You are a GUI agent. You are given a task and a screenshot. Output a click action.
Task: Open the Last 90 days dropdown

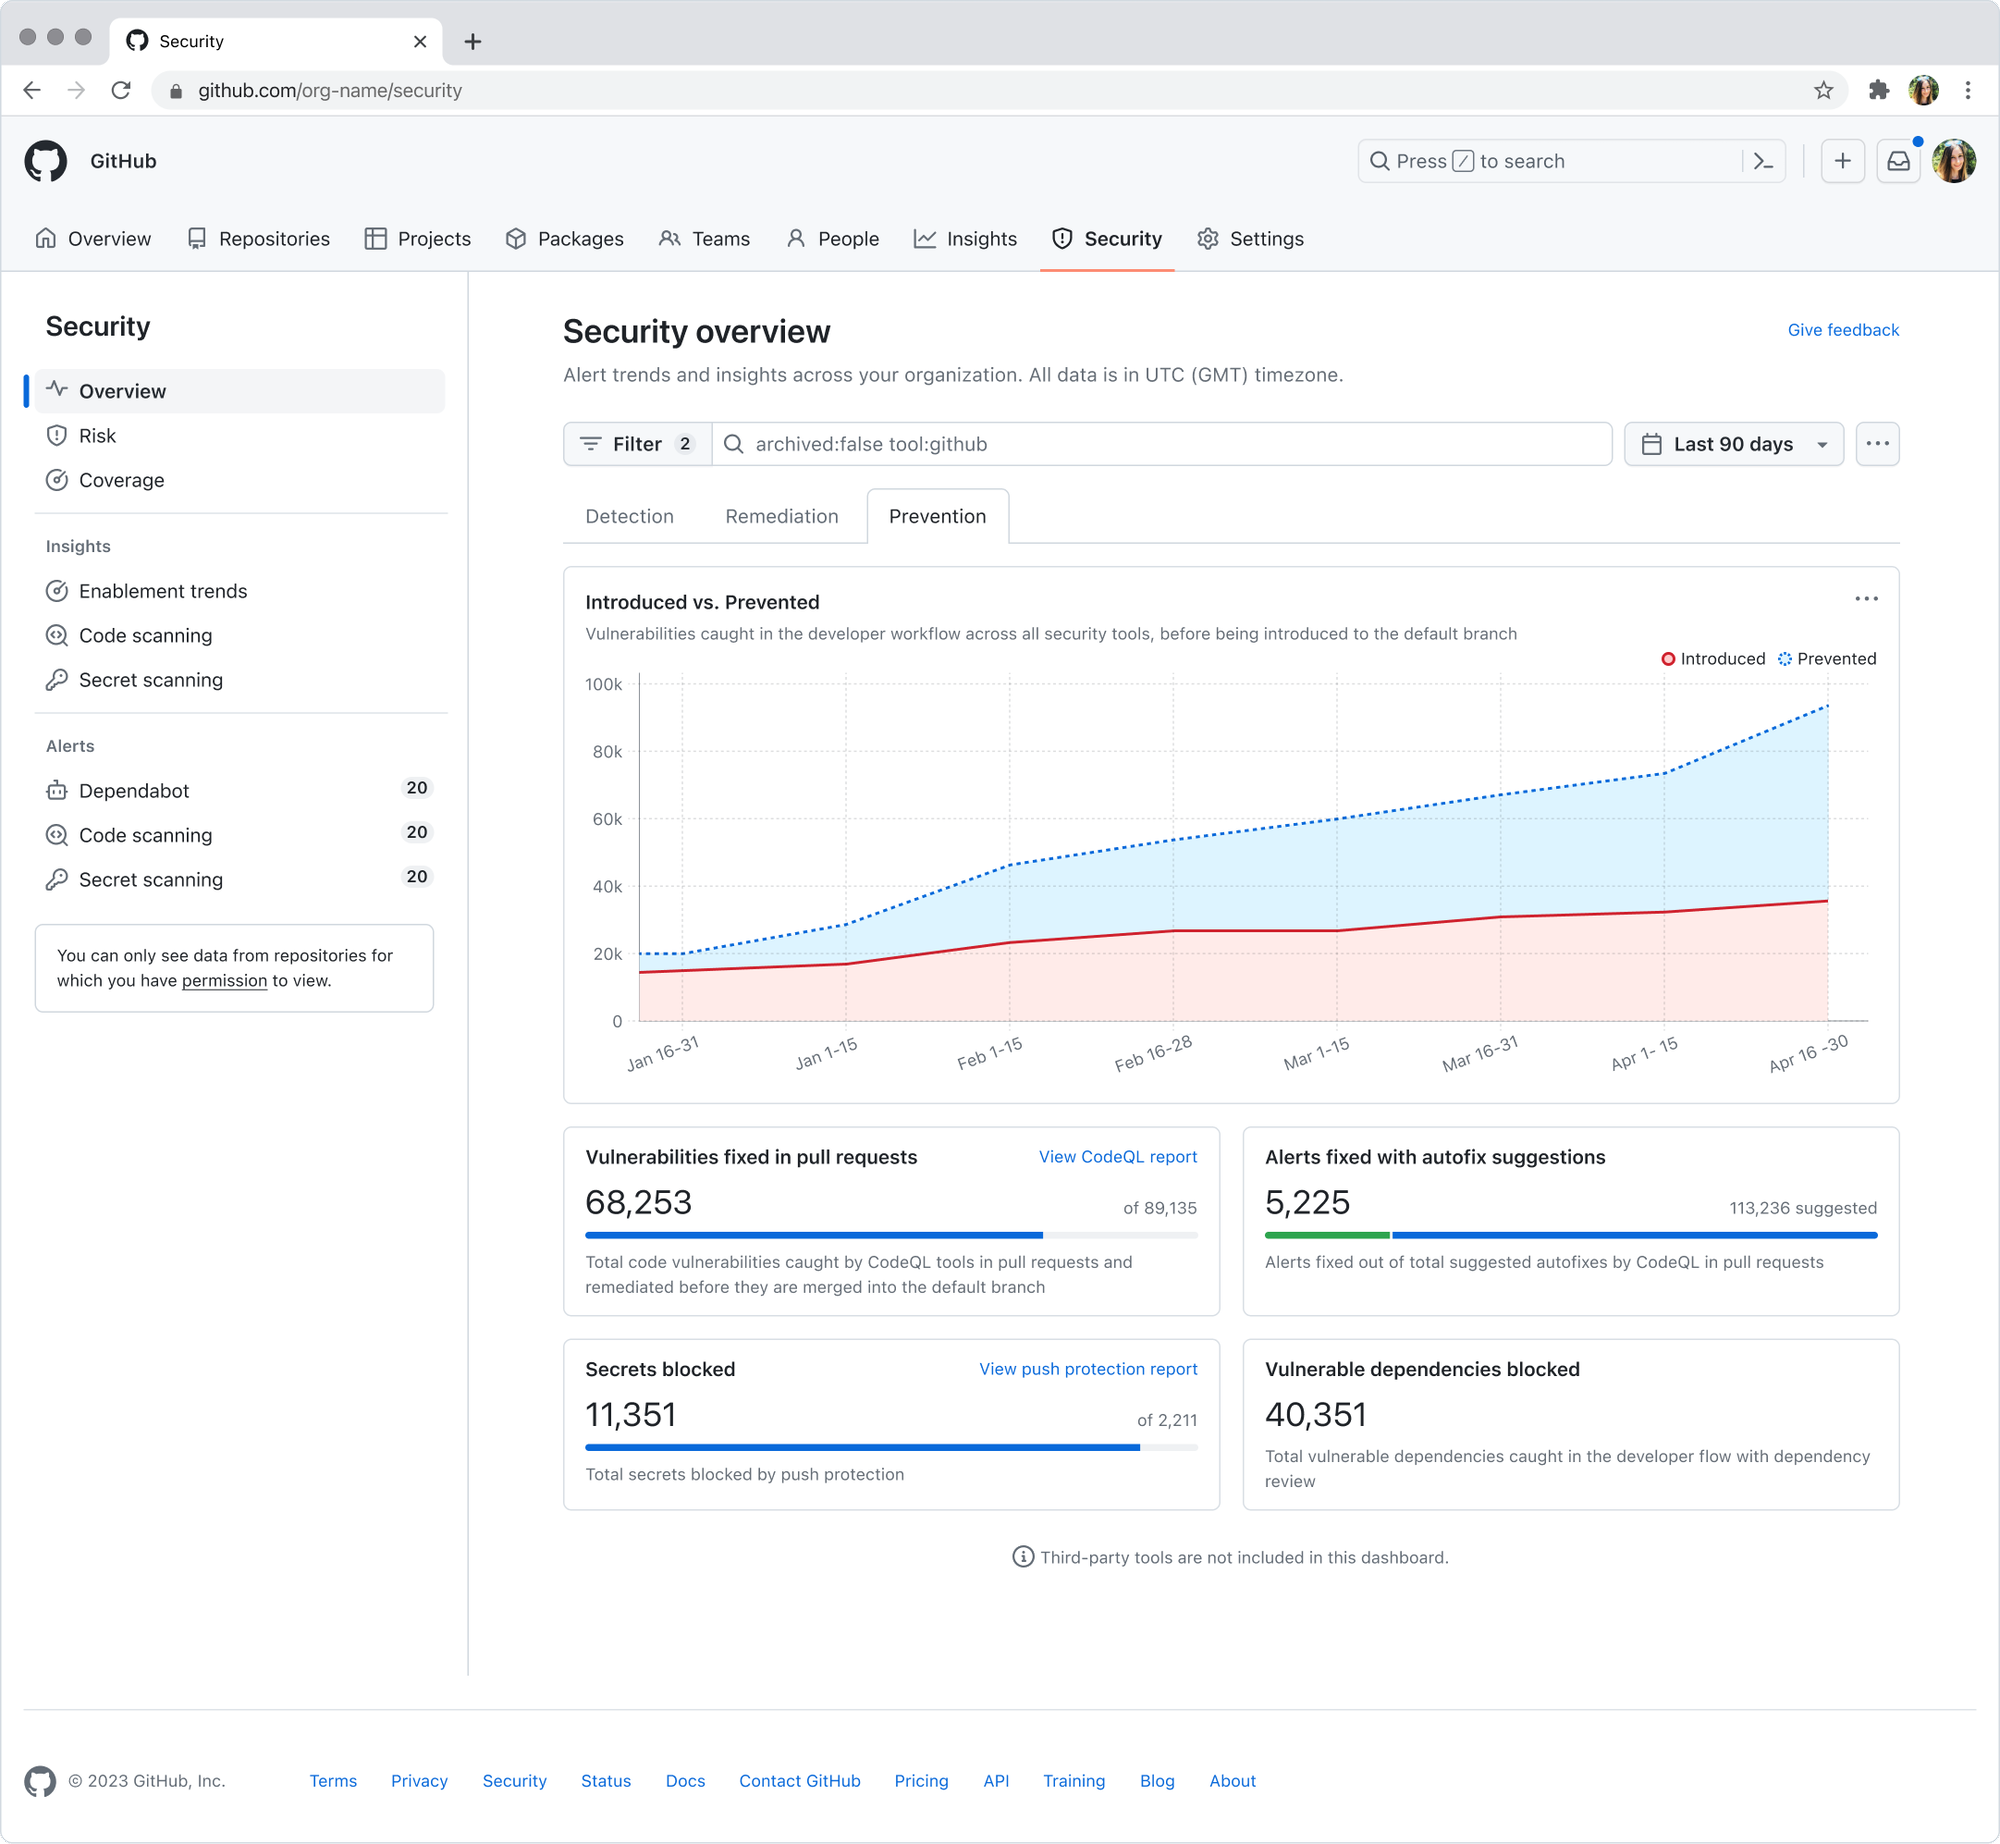coord(1733,444)
